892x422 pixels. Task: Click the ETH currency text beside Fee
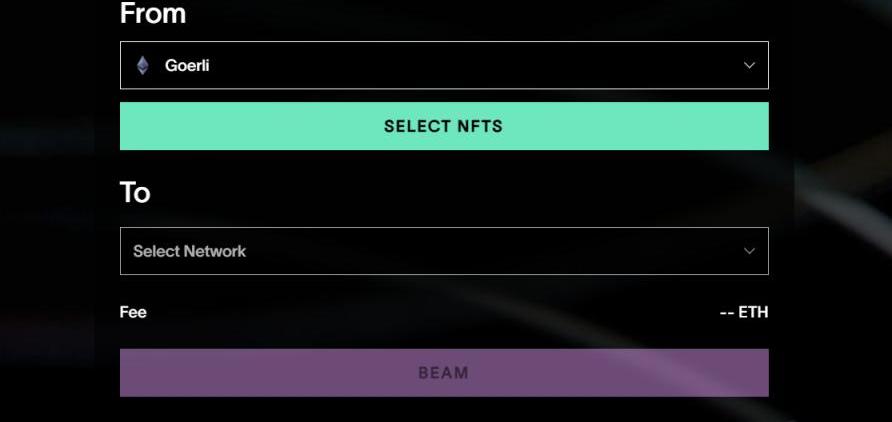753,312
